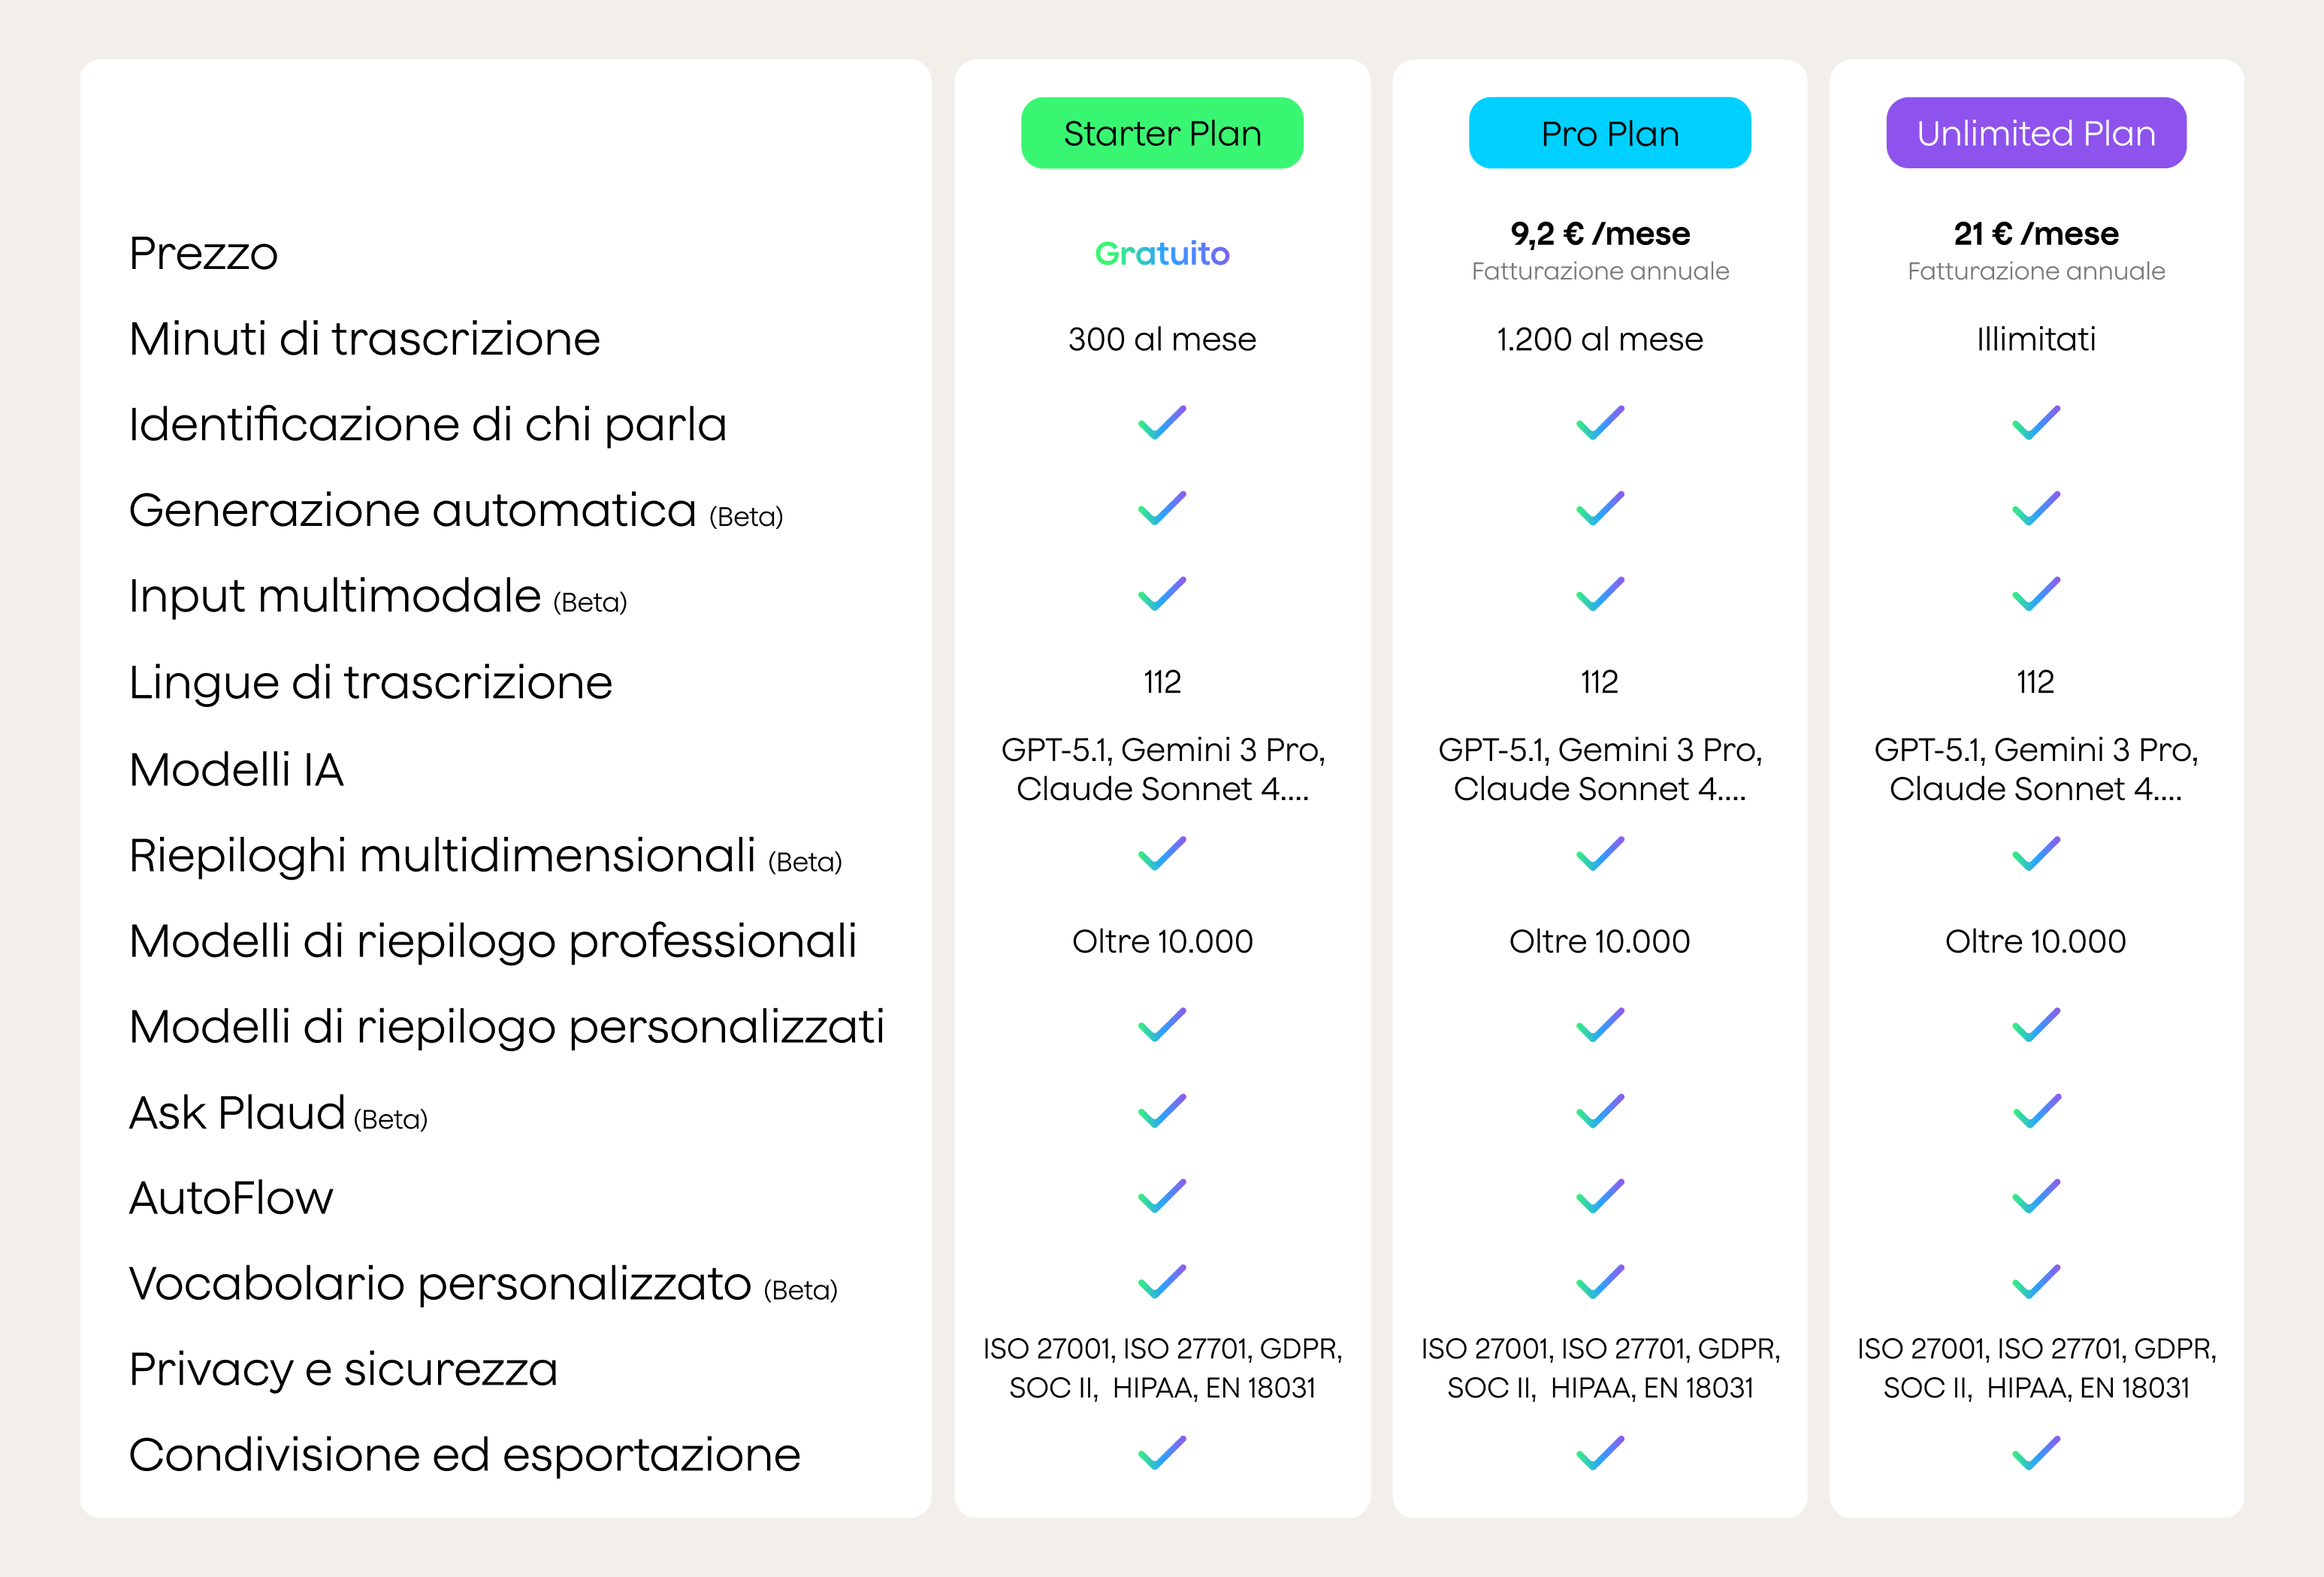
Task: Click Pro checkmark for Vocabolario personalizzato
Action: [1600, 1282]
